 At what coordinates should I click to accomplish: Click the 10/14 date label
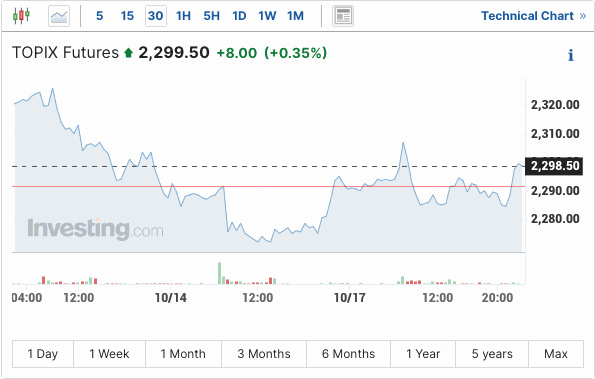click(171, 298)
